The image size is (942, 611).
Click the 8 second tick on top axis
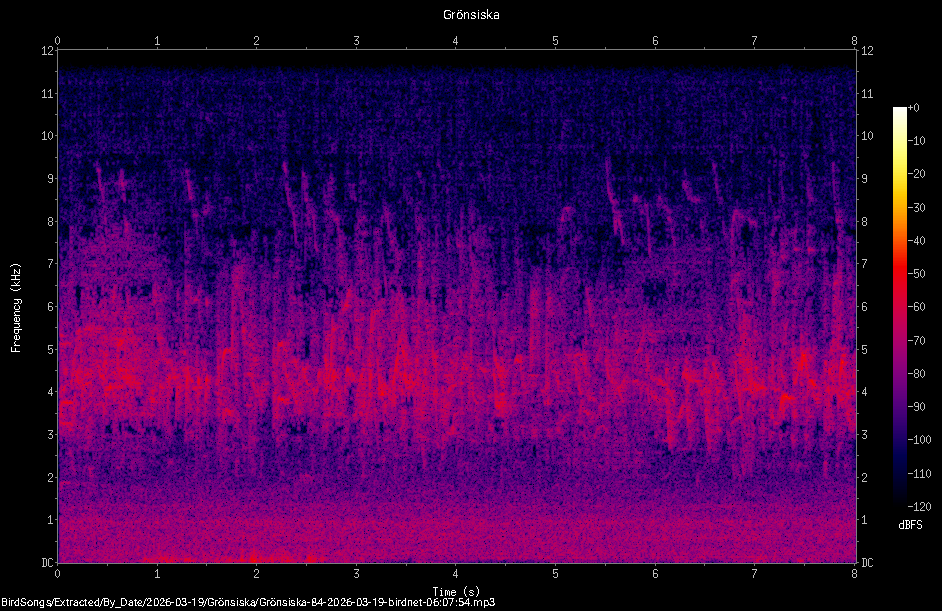pyautogui.click(x=854, y=41)
